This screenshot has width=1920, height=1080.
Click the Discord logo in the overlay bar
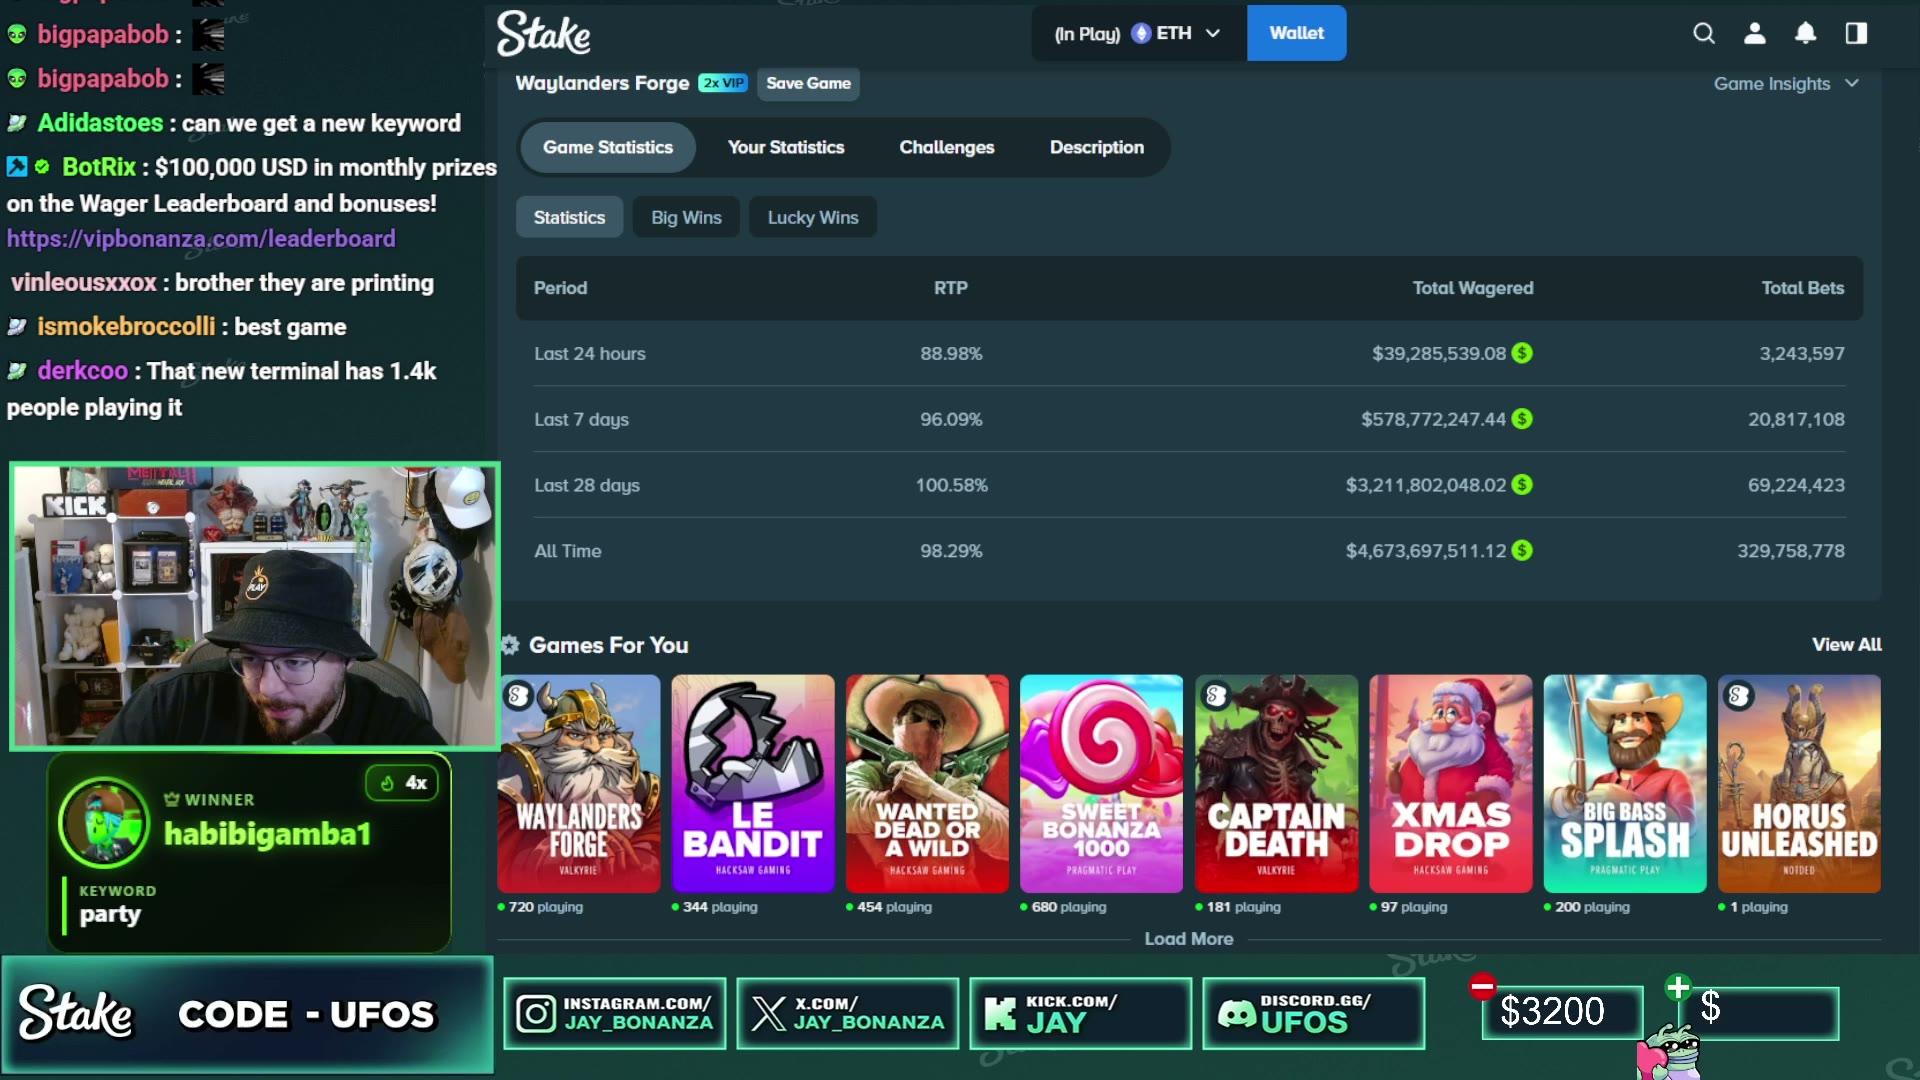pyautogui.click(x=1237, y=1014)
